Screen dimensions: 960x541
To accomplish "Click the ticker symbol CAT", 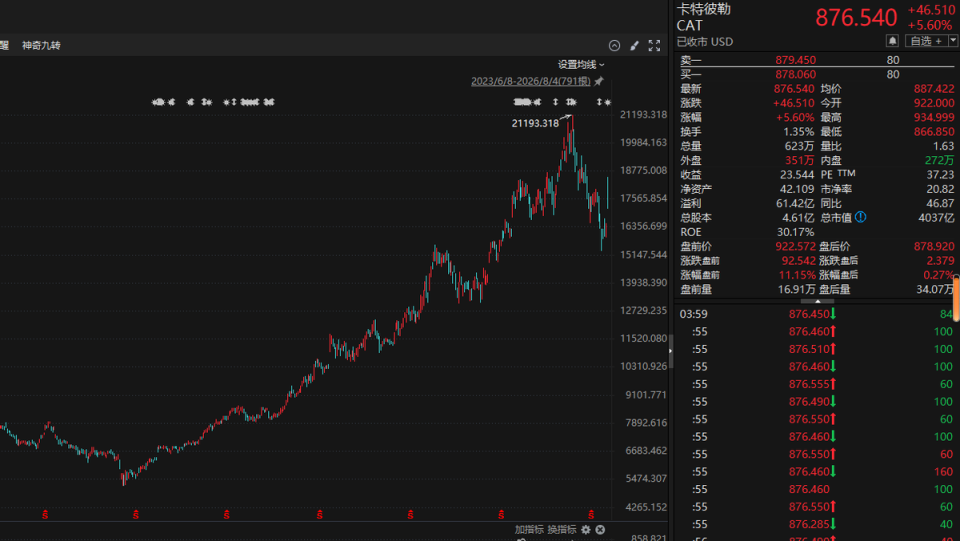I will tap(689, 26).
